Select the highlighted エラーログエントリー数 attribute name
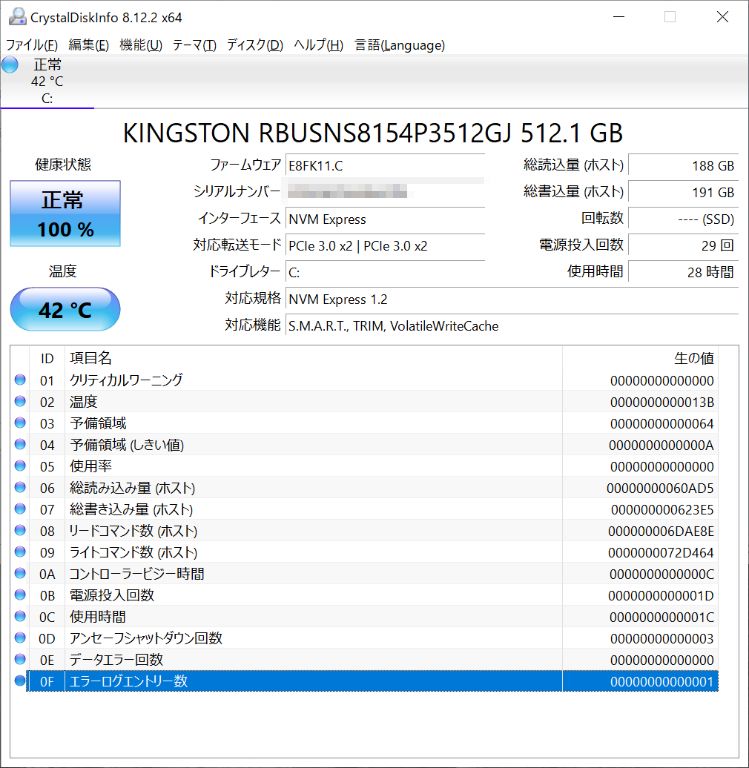The width and height of the screenshot is (749, 768). (x=128, y=681)
